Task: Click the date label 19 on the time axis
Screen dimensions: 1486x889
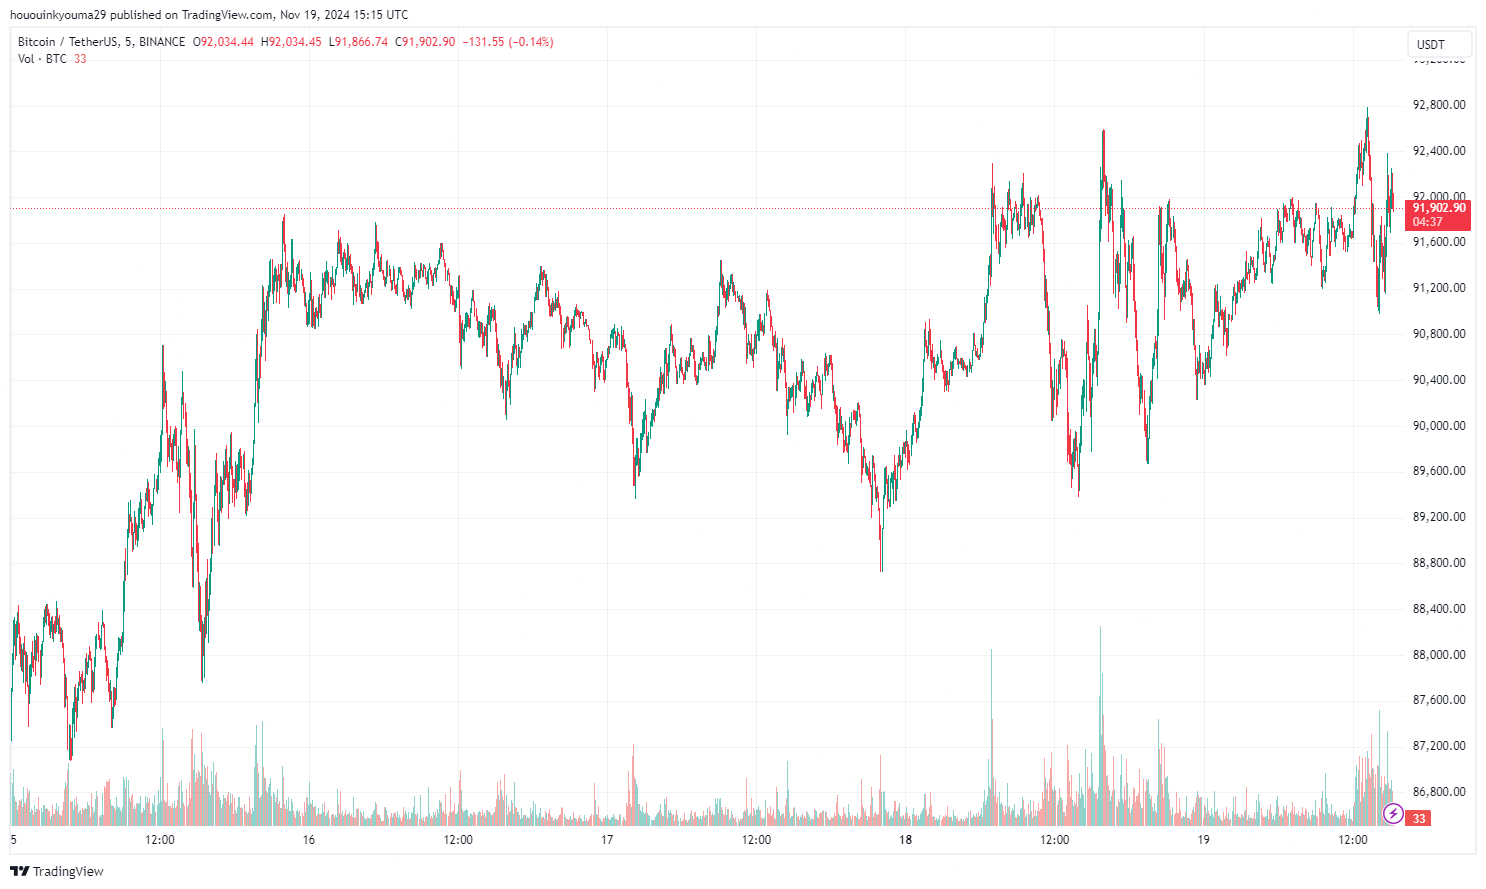Action: point(1204,840)
